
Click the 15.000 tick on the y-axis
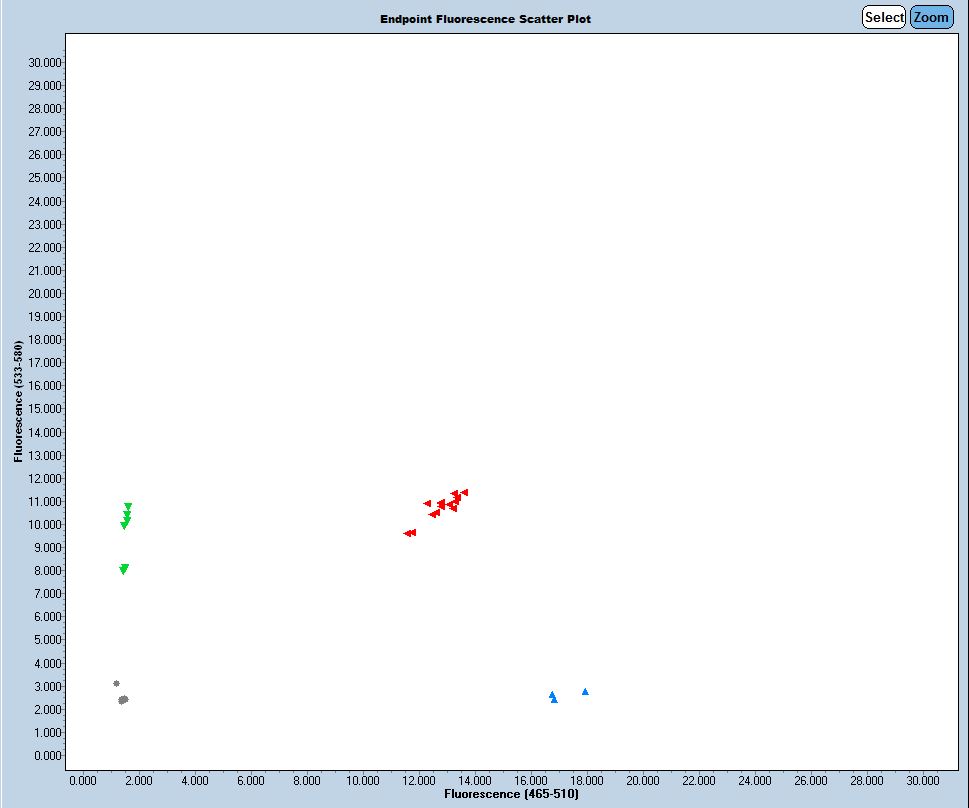(46, 409)
